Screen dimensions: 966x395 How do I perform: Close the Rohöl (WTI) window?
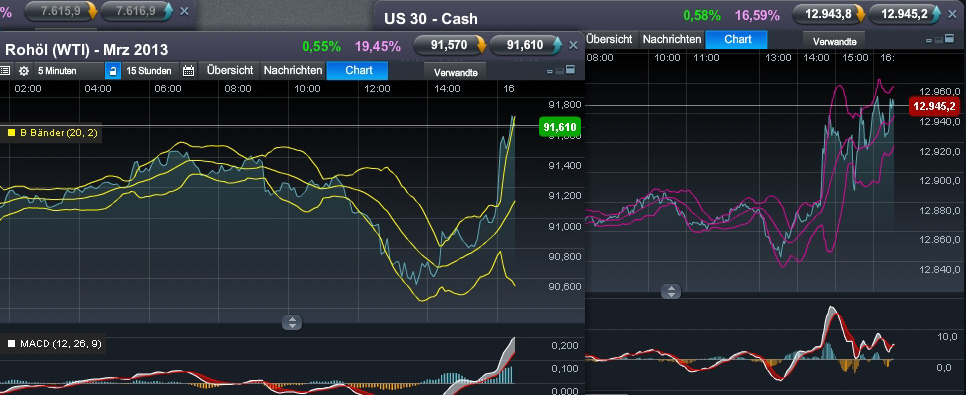tap(573, 45)
